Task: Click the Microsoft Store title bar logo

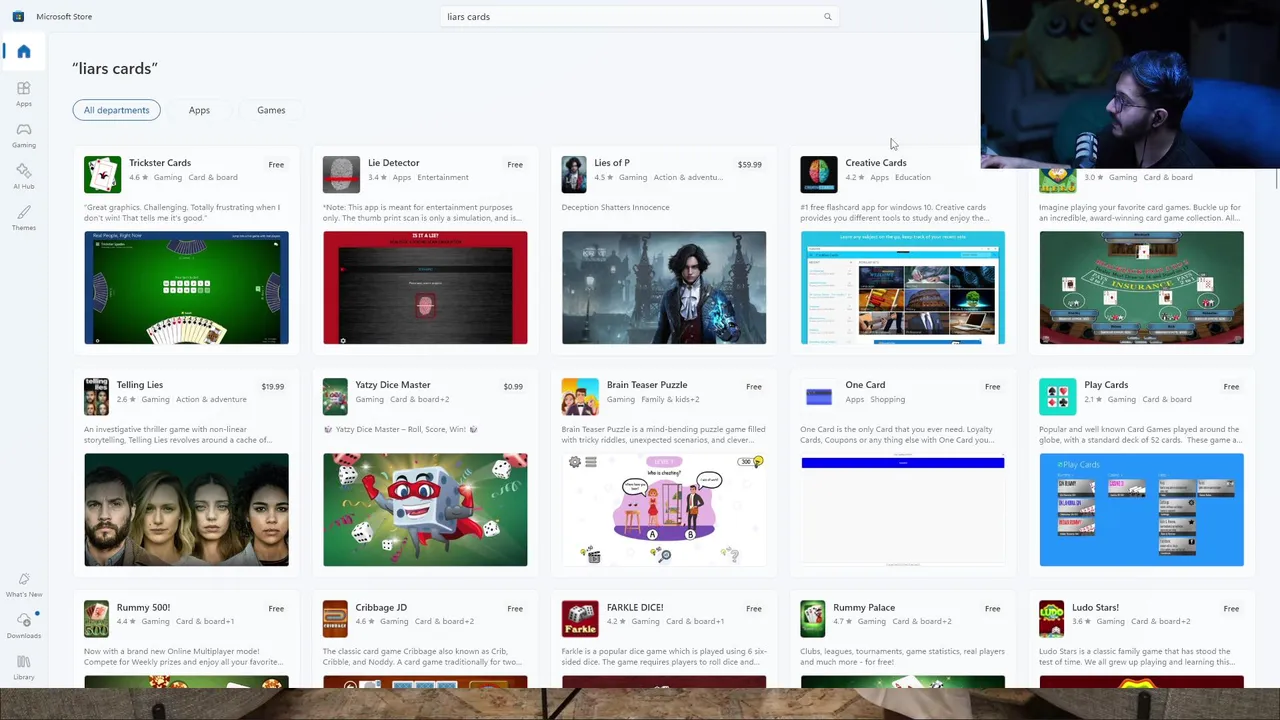Action: tap(18, 16)
